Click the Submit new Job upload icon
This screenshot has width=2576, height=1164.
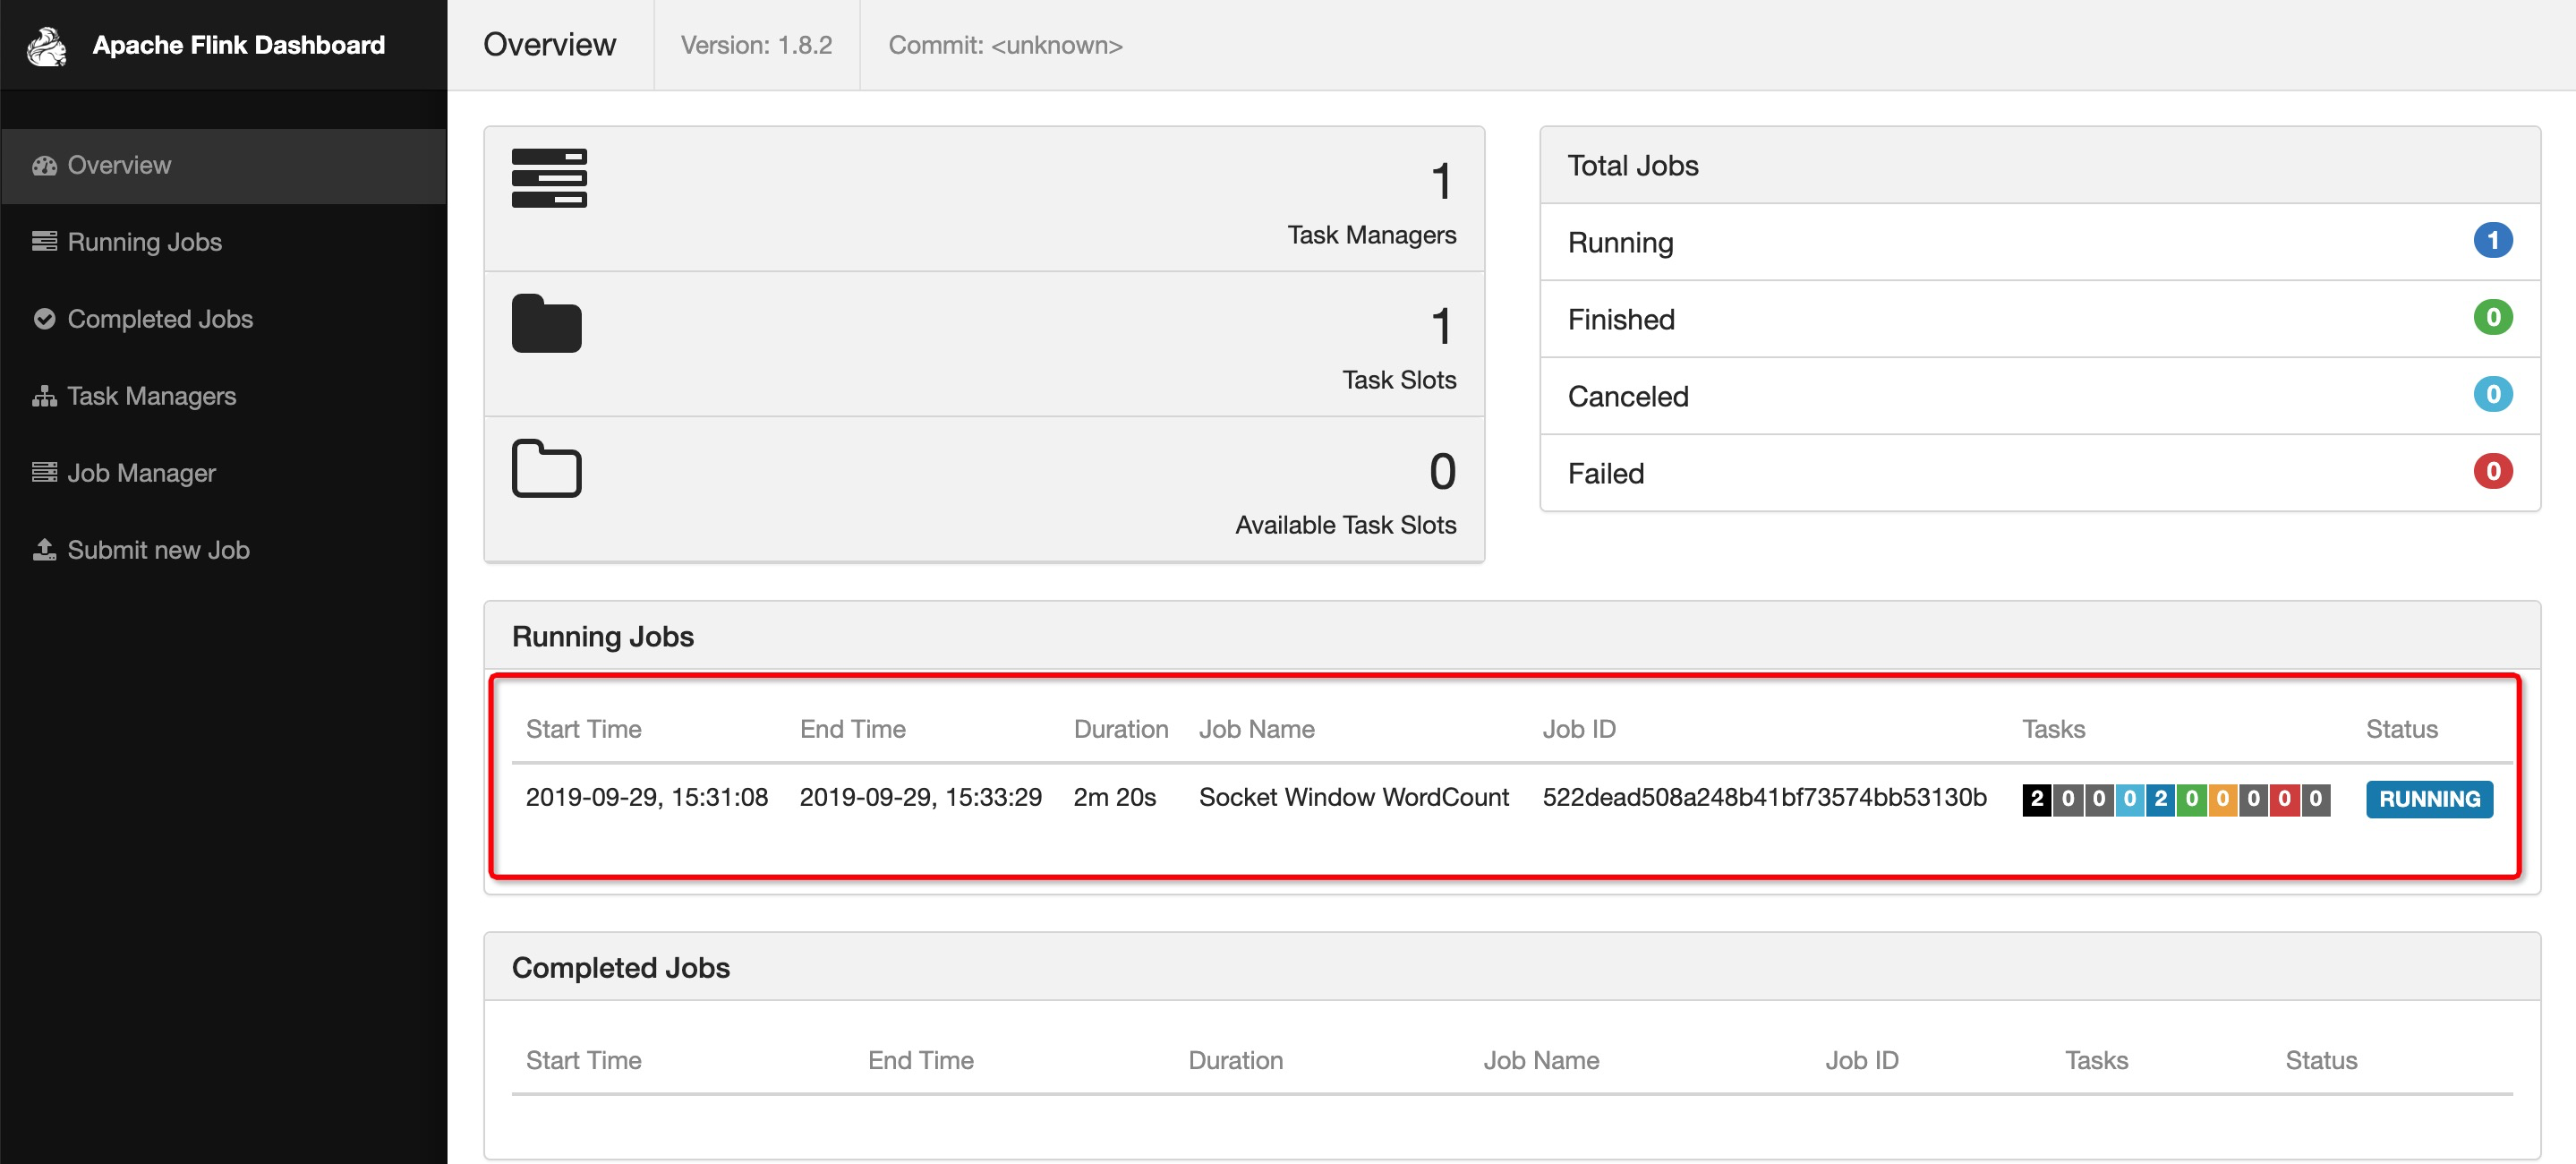[44, 550]
